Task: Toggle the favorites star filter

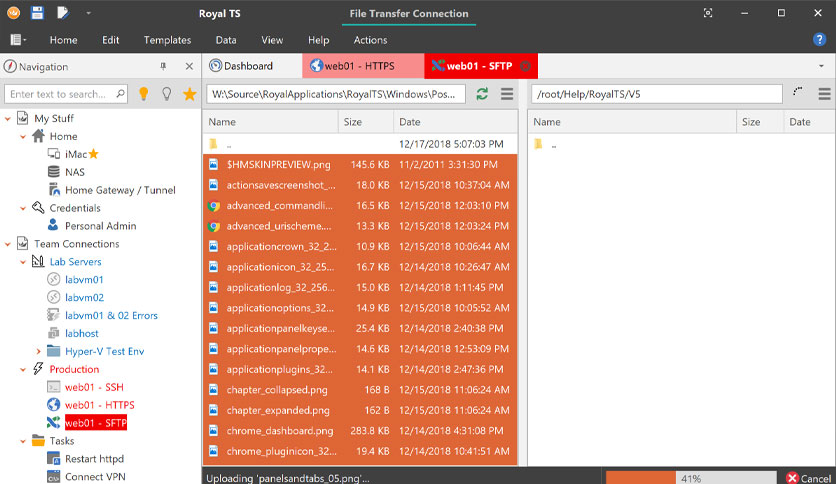Action: 190,94
